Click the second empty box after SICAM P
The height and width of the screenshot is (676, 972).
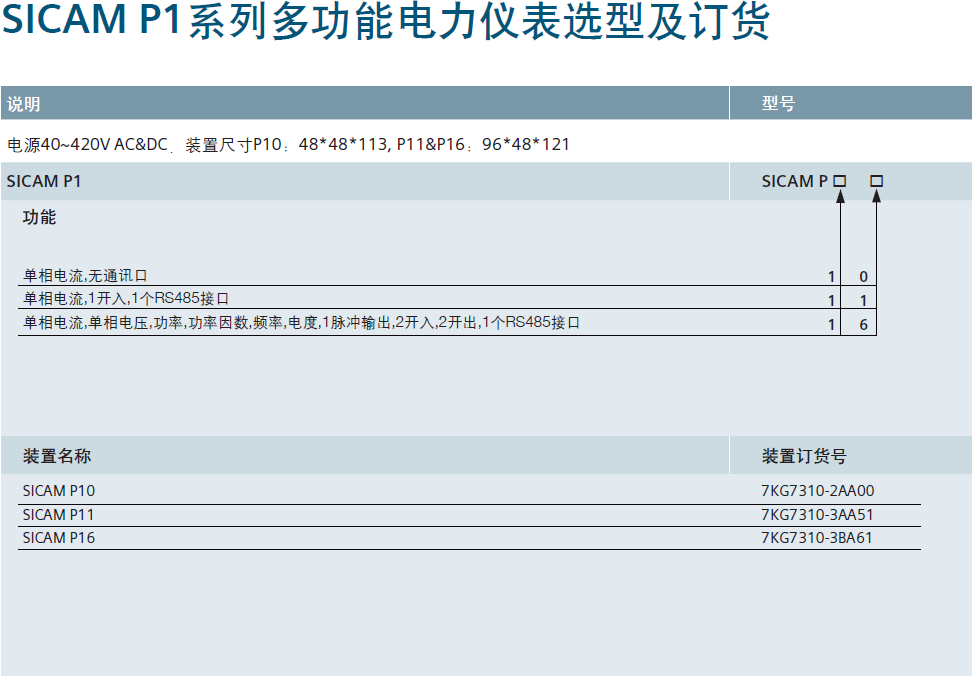[877, 182]
